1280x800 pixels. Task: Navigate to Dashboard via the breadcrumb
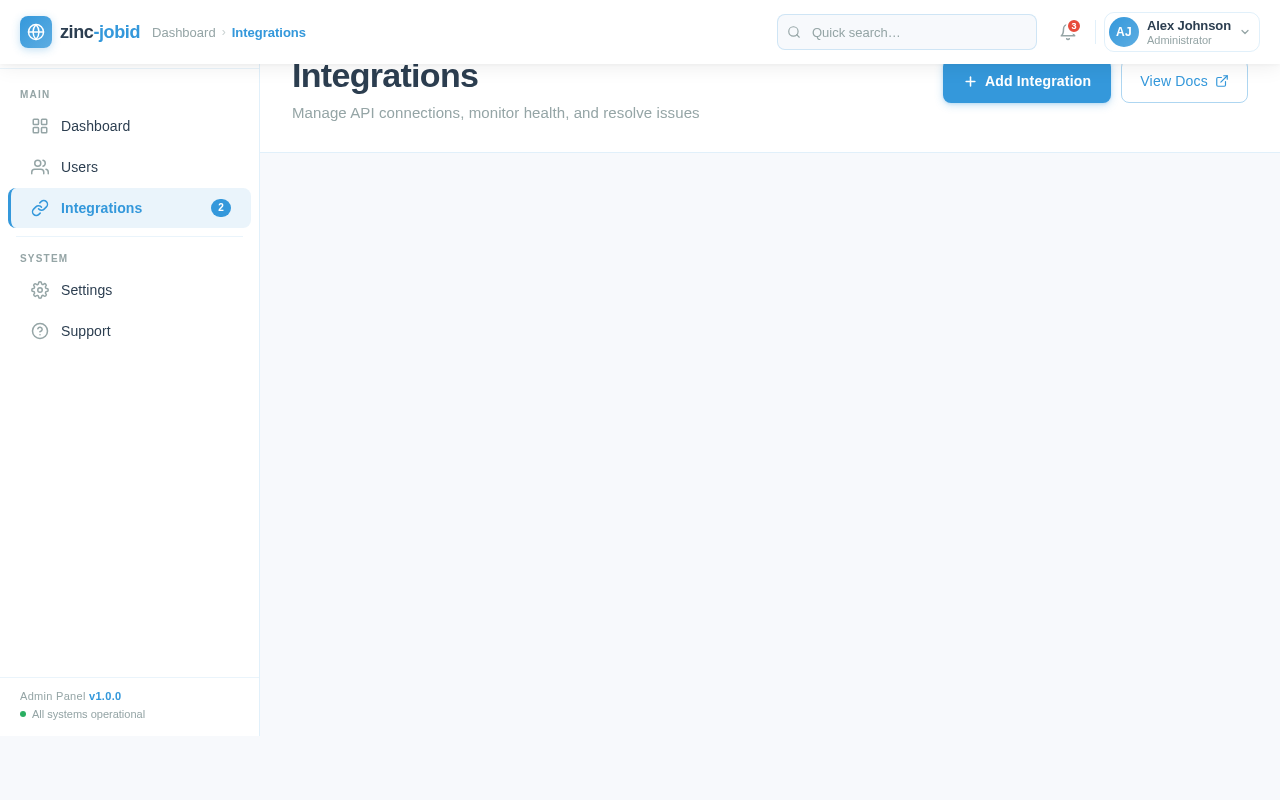pos(184,32)
